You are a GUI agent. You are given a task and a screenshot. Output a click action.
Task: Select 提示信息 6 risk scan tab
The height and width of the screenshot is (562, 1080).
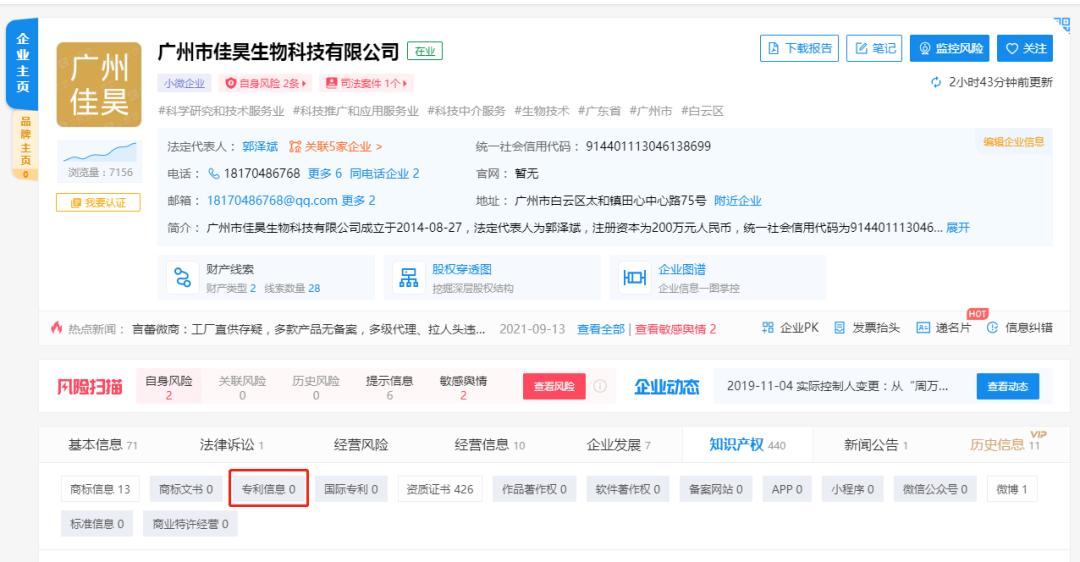coord(389,387)
